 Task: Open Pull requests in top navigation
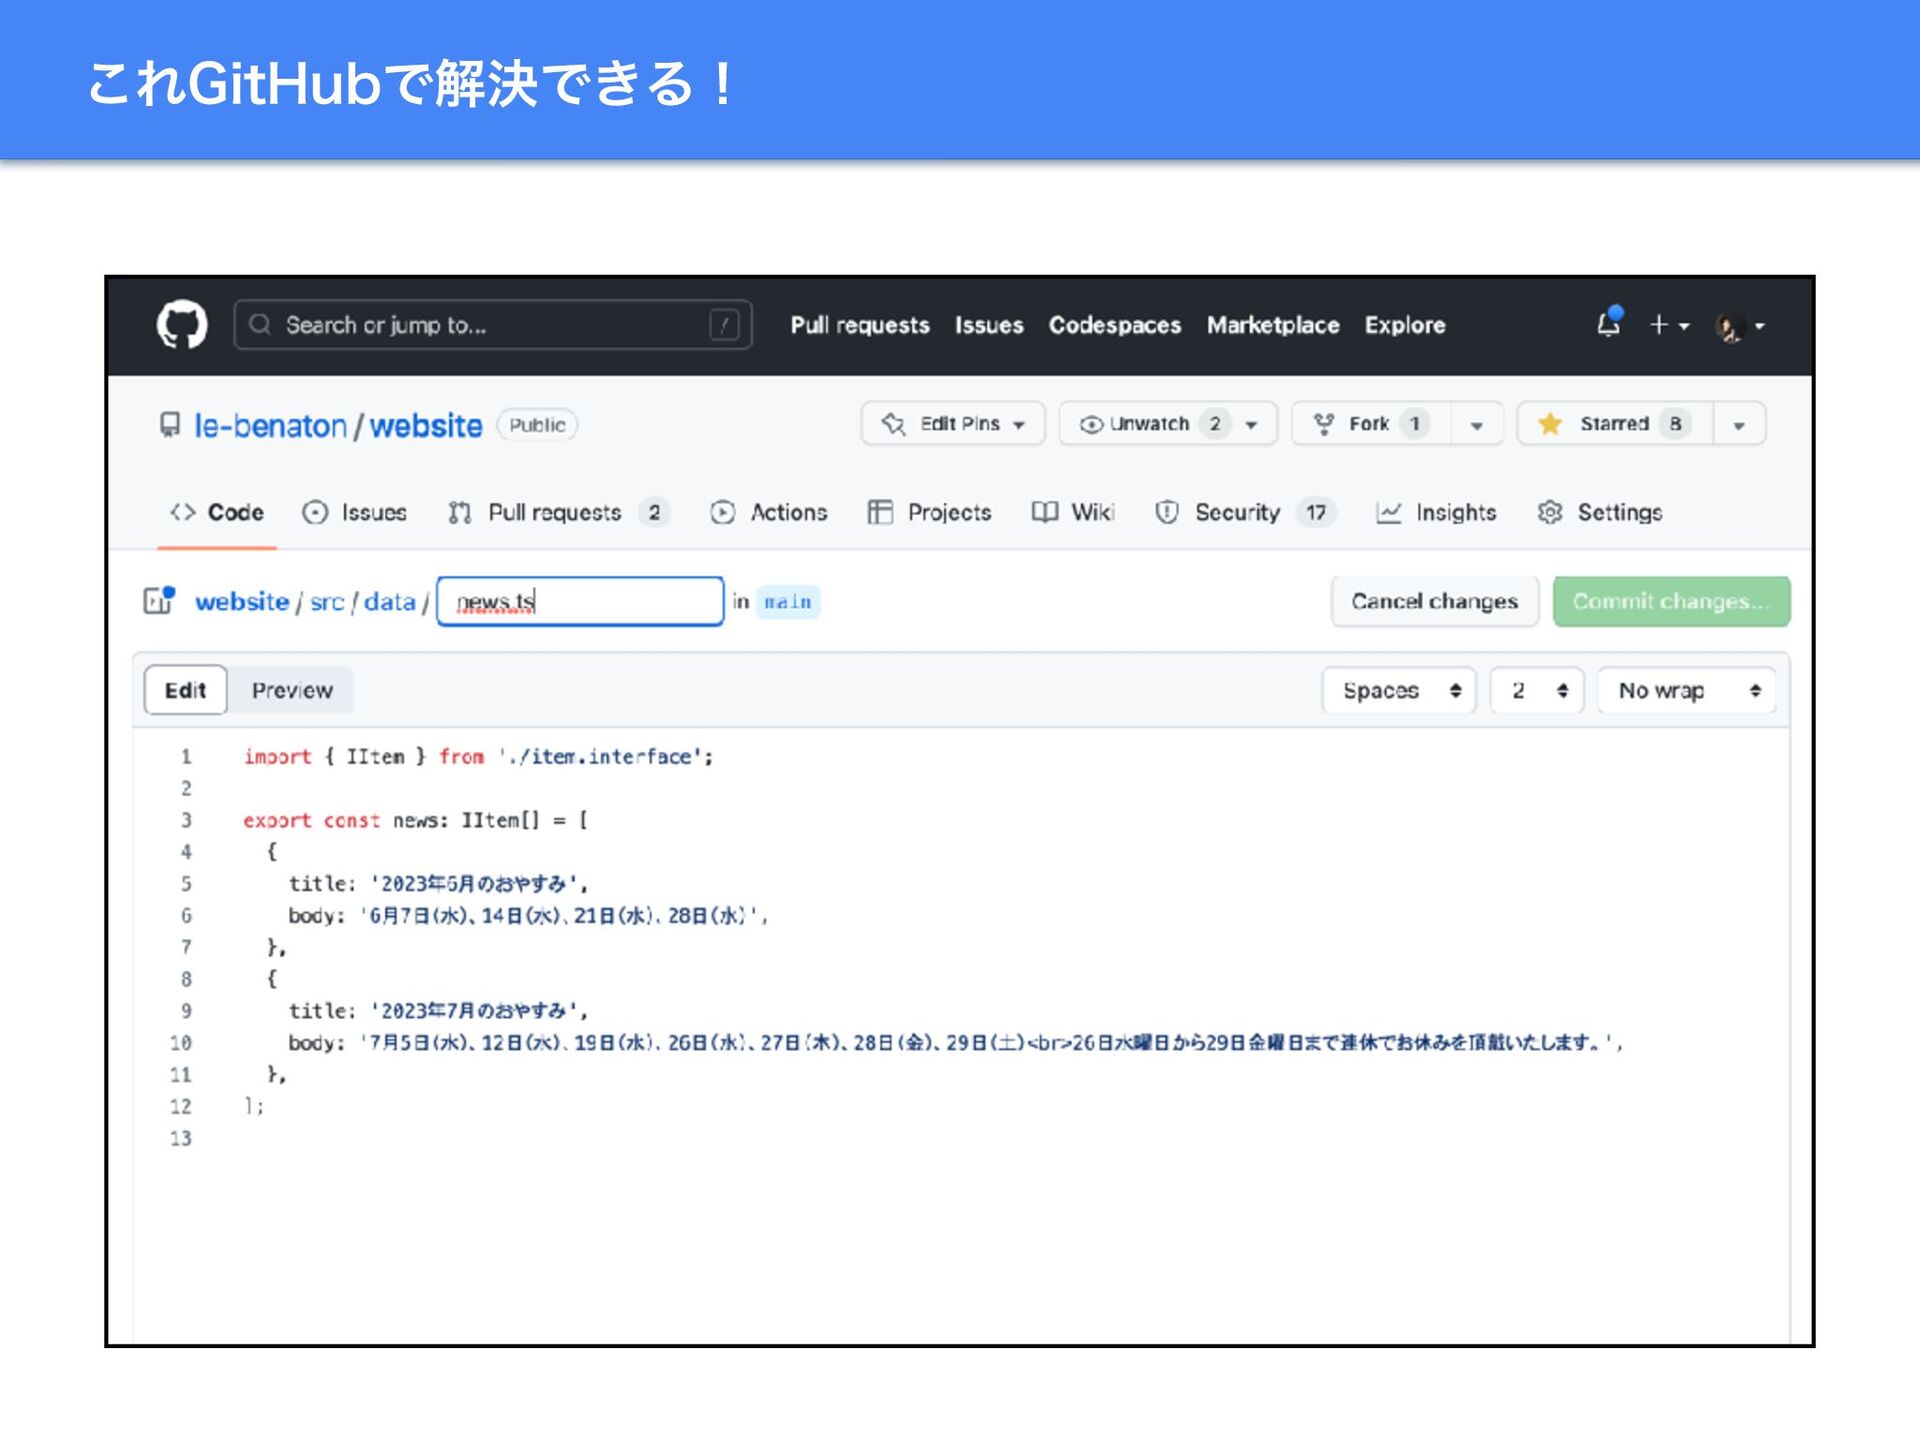point(860,325)
